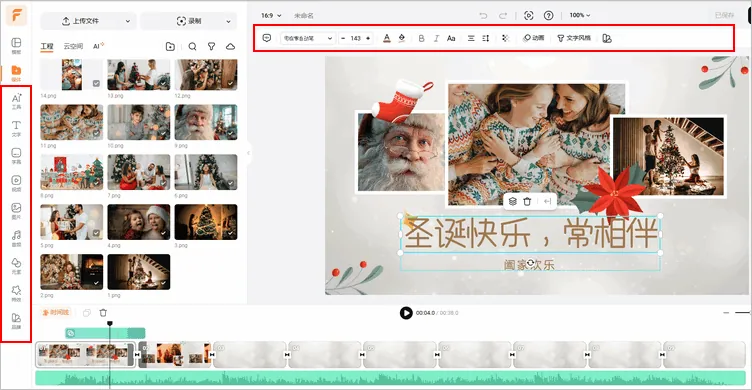Click the 上传文件 upload button
752x390 pixels.
tap(81, 21)
